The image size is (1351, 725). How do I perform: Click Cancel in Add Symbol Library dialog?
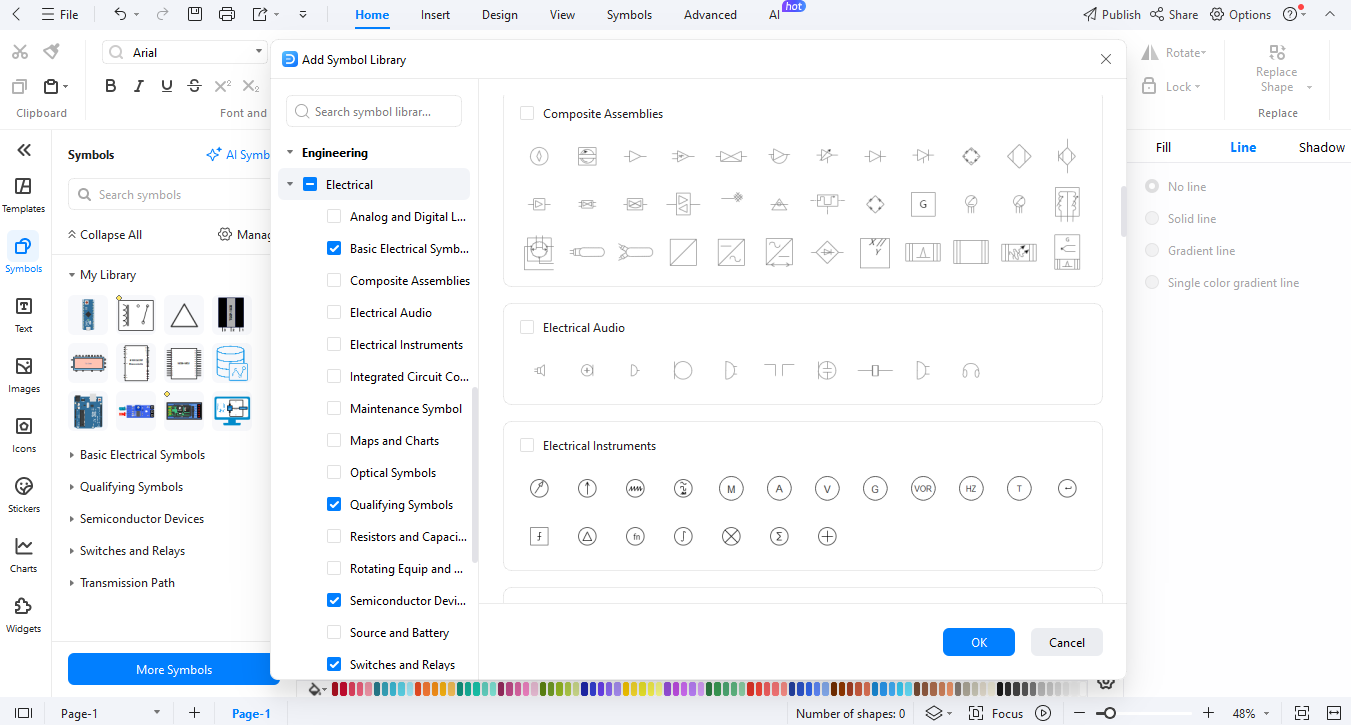(x=1066, y=642)
